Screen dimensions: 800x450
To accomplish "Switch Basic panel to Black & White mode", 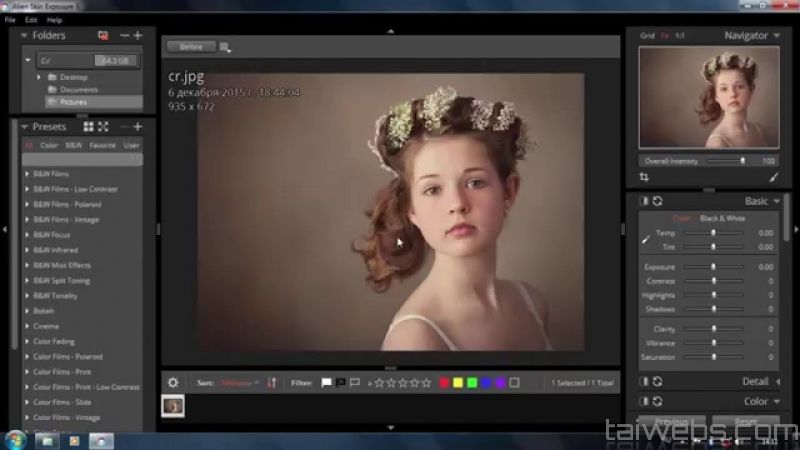I will [722, 218].
